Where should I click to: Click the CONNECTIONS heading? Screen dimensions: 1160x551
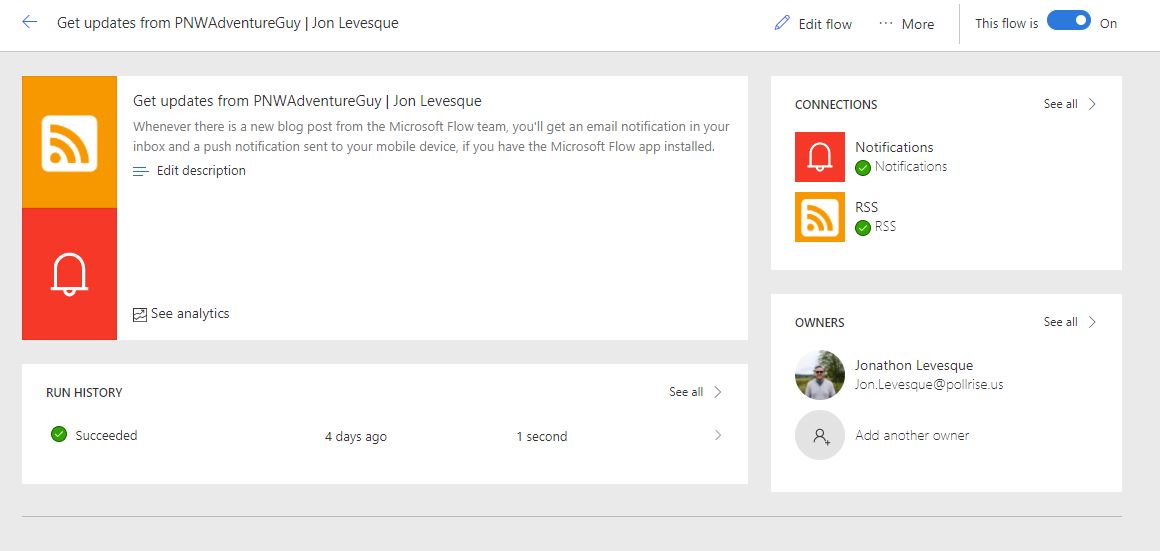(836, 105)
